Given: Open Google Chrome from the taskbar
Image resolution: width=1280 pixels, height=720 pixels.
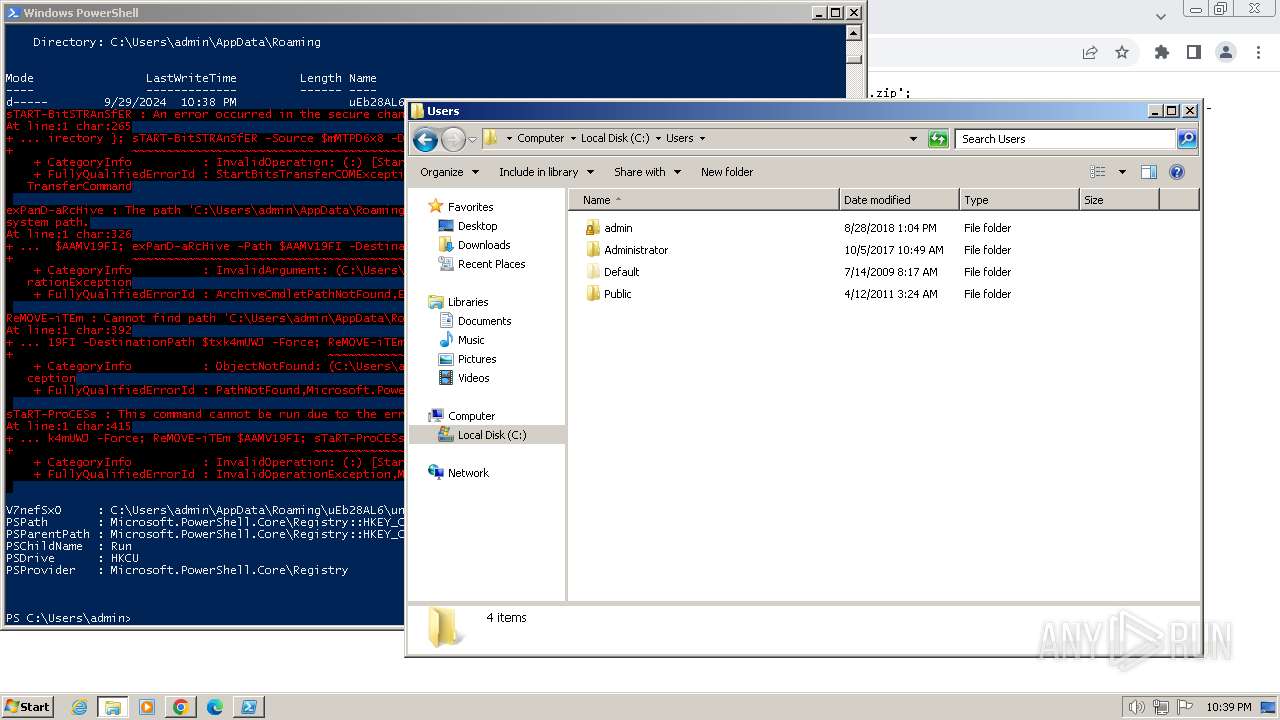Looking at the screenshot, I should (x=181, y=707).
